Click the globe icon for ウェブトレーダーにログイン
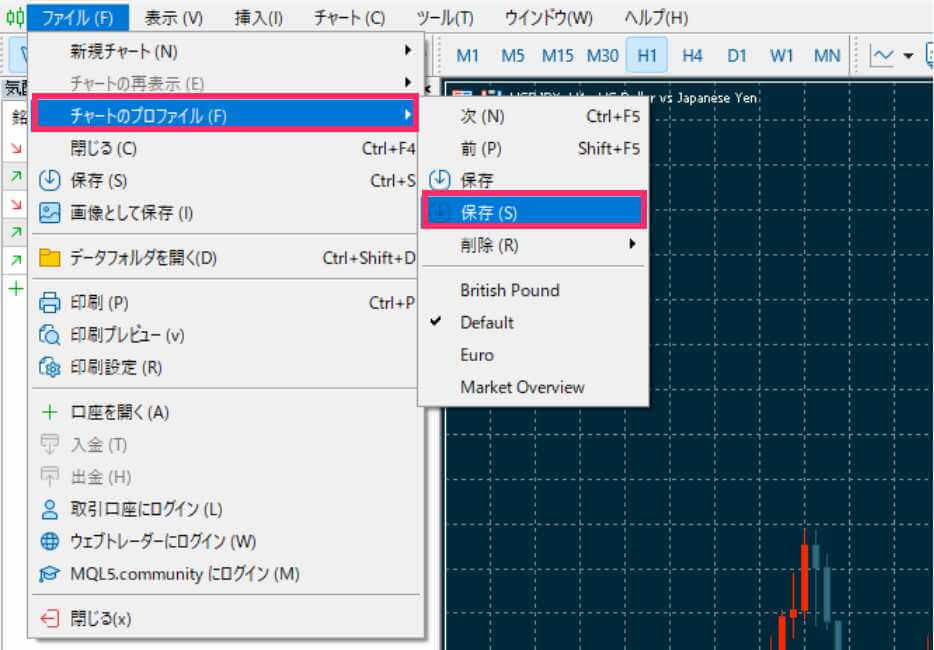The width and height of the screenshot is (934, 650). click(x=49, y=542)
